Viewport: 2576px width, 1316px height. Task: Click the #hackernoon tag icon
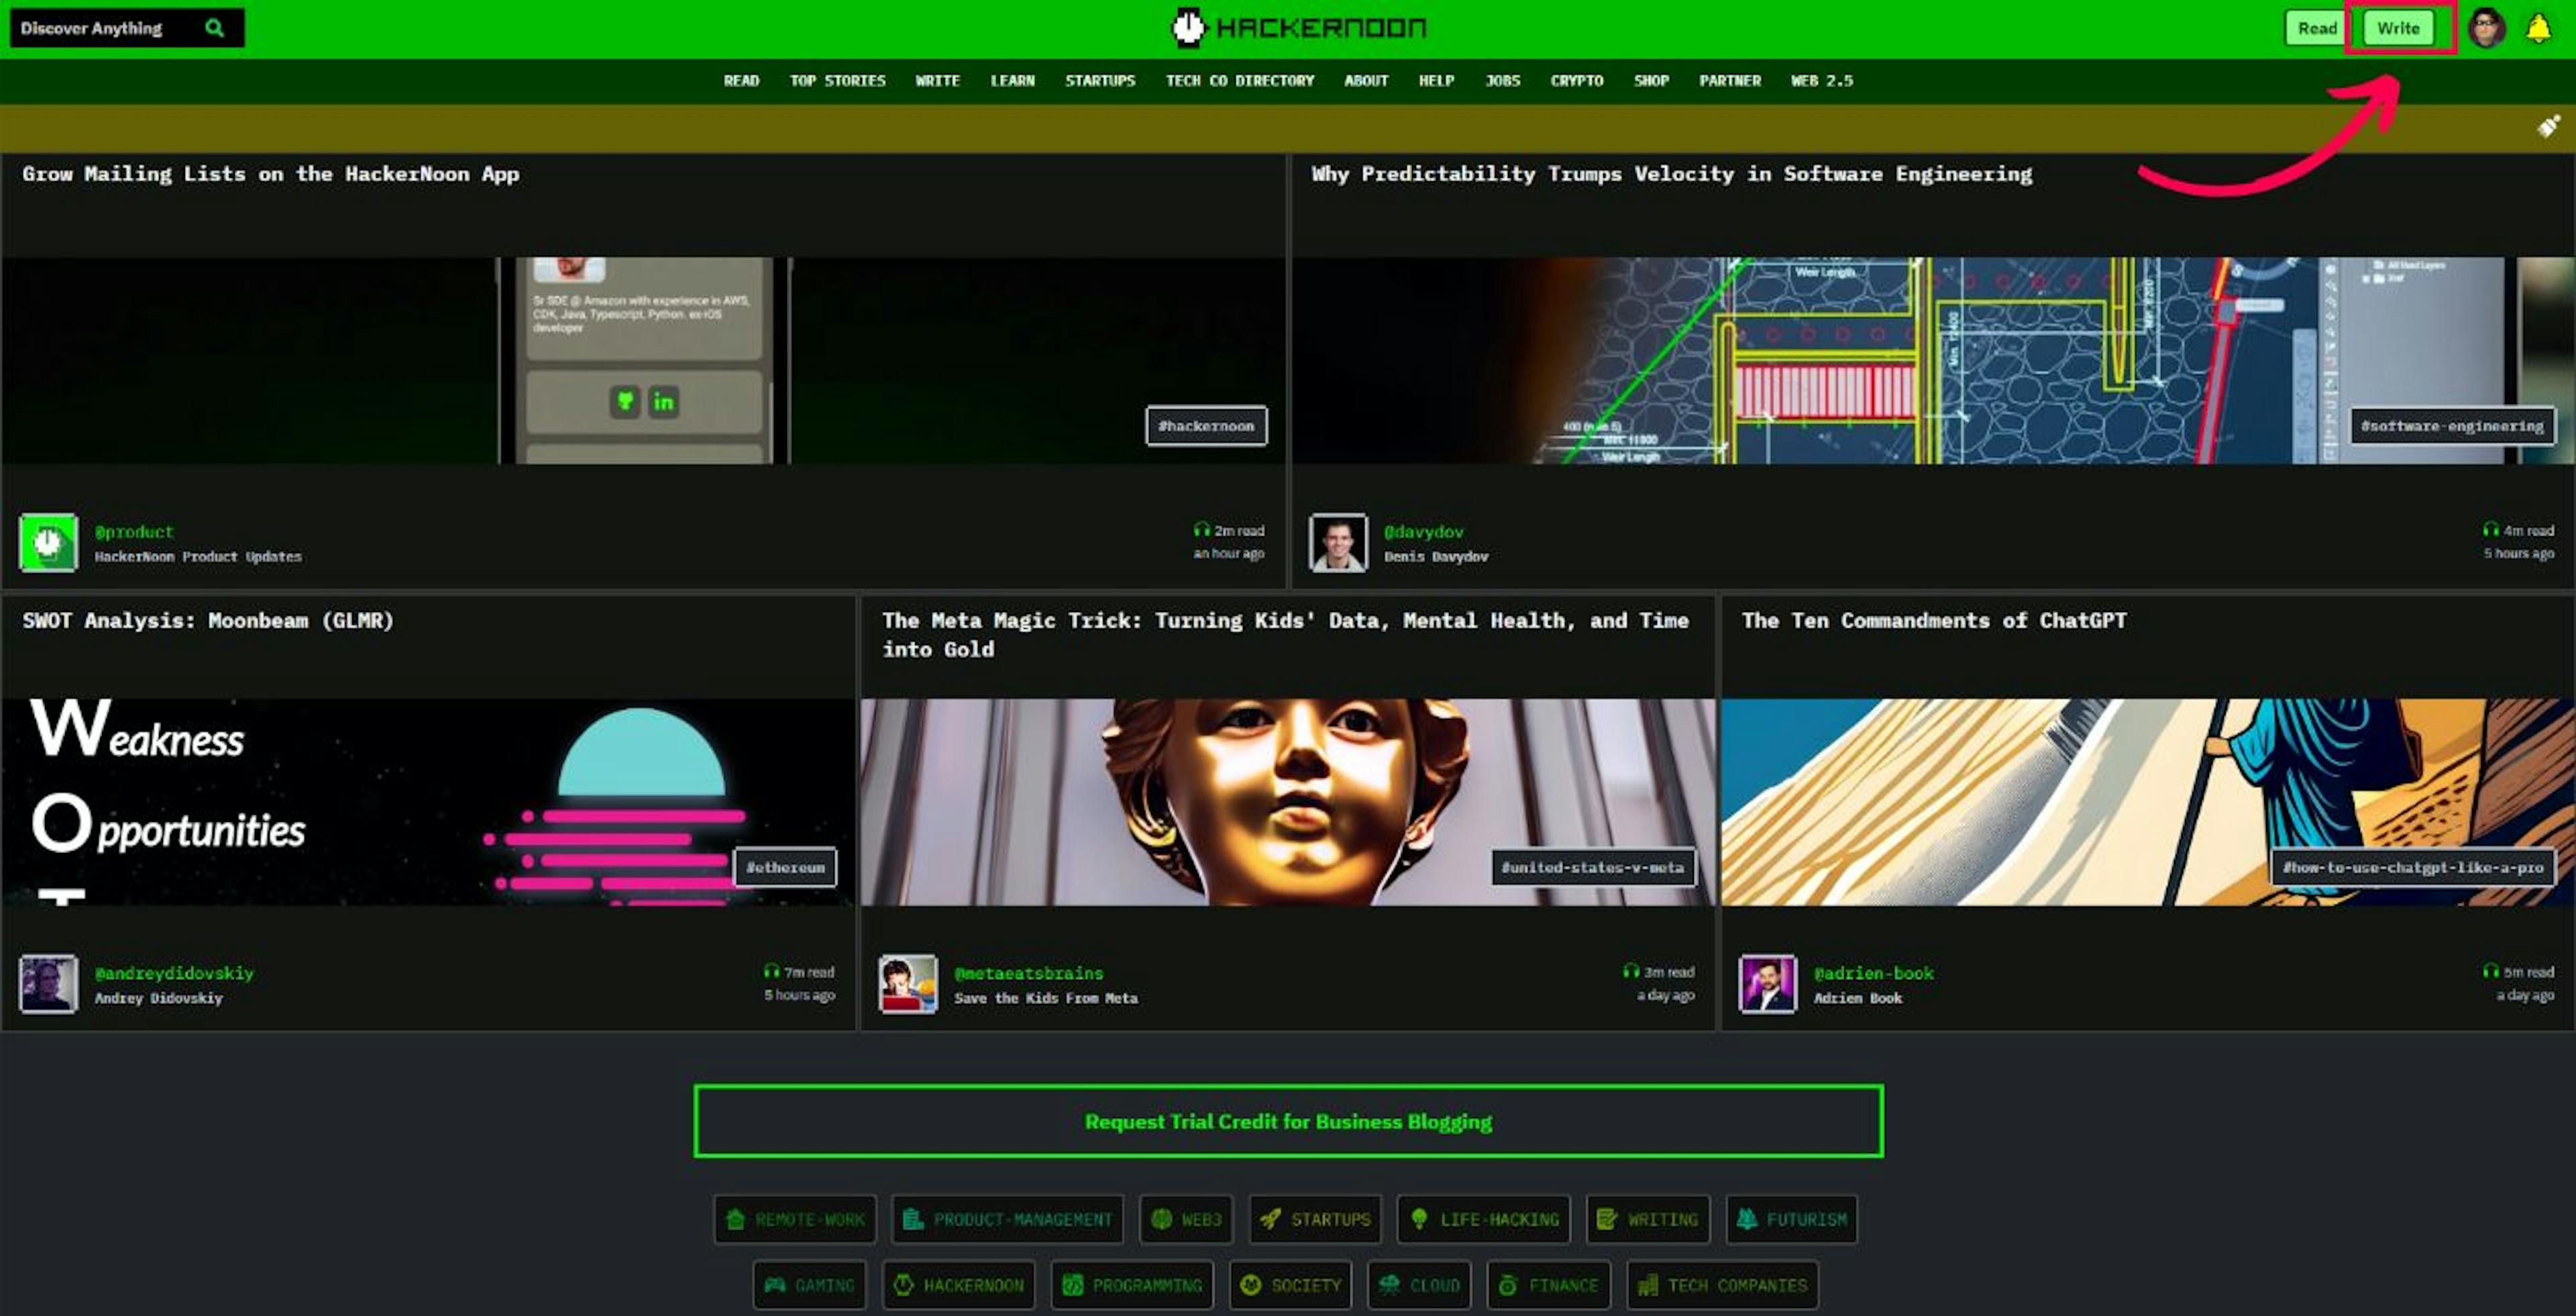point(1206,426)
